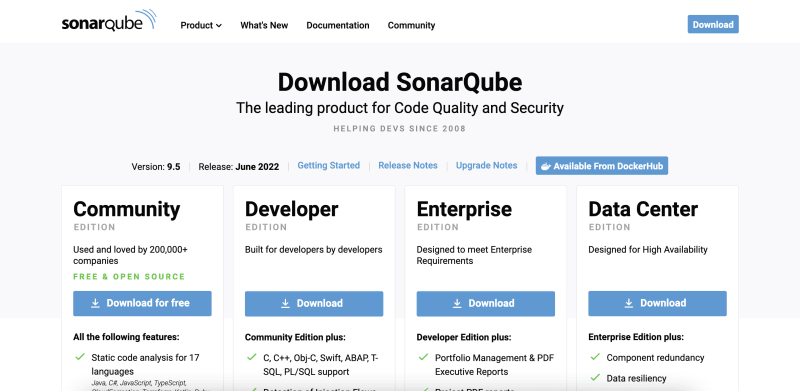800x391 pixels.
Task: Click 'Developer Edition plus:' heading
Action: [x=464, y=337]
